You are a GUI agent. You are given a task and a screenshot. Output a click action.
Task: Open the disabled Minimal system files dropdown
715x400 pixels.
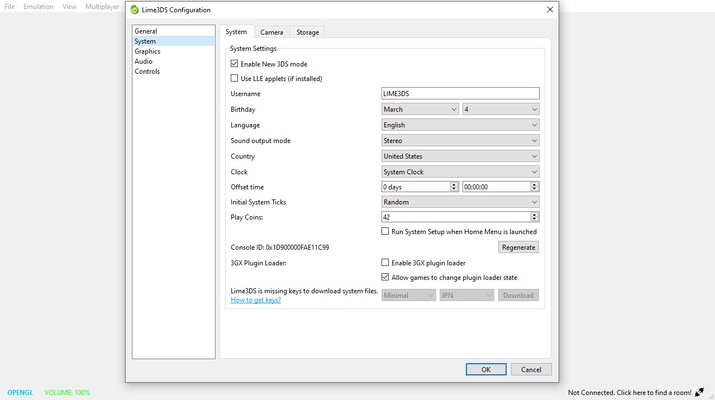coord(408,295)
